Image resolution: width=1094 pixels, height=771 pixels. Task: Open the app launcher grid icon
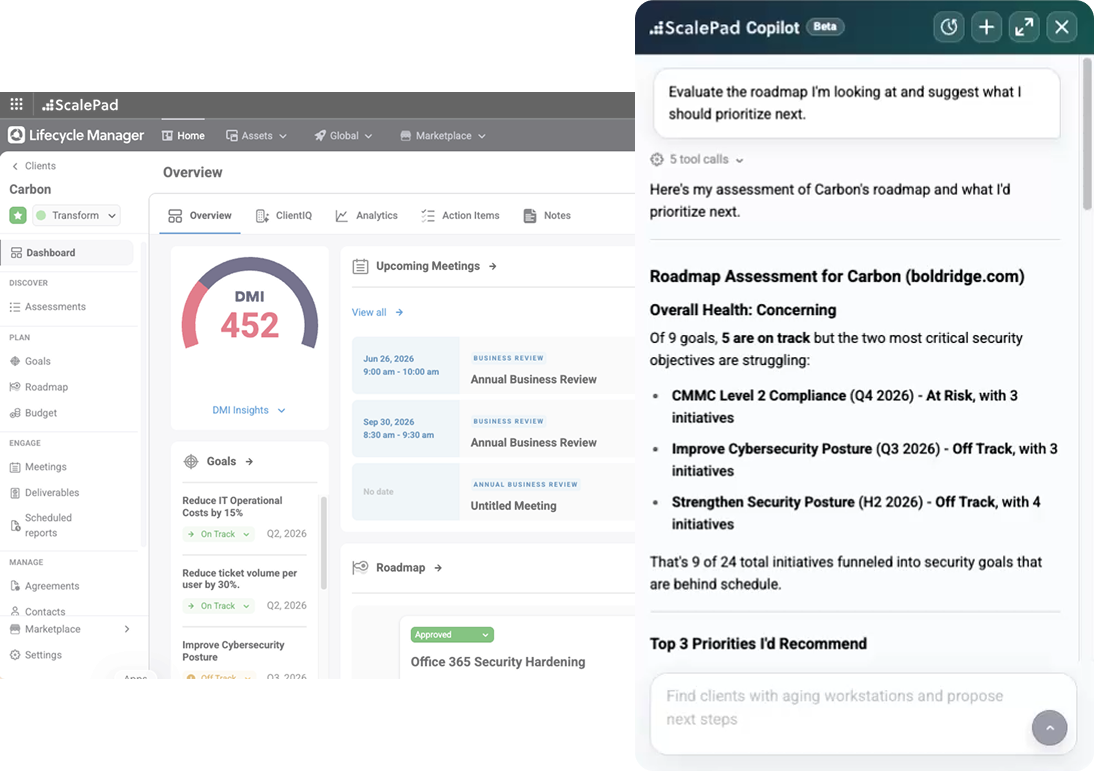click(x=17, y=105)
